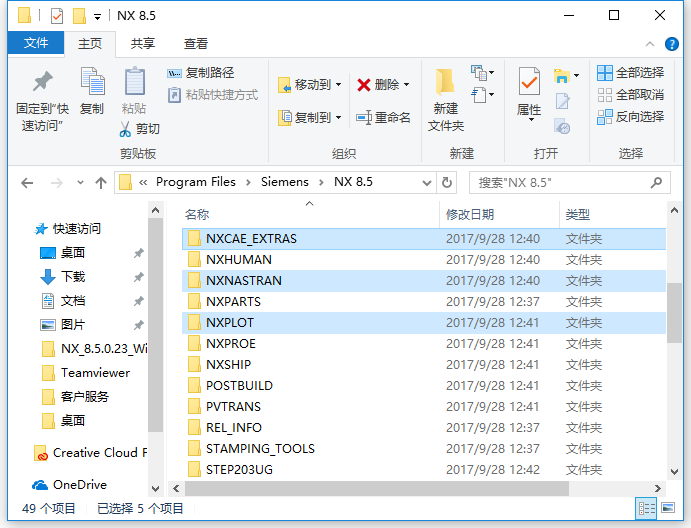Click the red Delete (删除) icon
This screenshot has width=691, height=528.
click(364, 85)
